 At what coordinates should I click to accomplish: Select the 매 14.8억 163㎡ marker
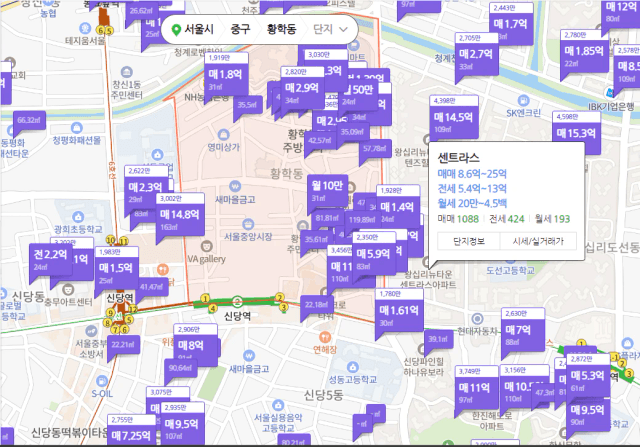click(180, 215)
